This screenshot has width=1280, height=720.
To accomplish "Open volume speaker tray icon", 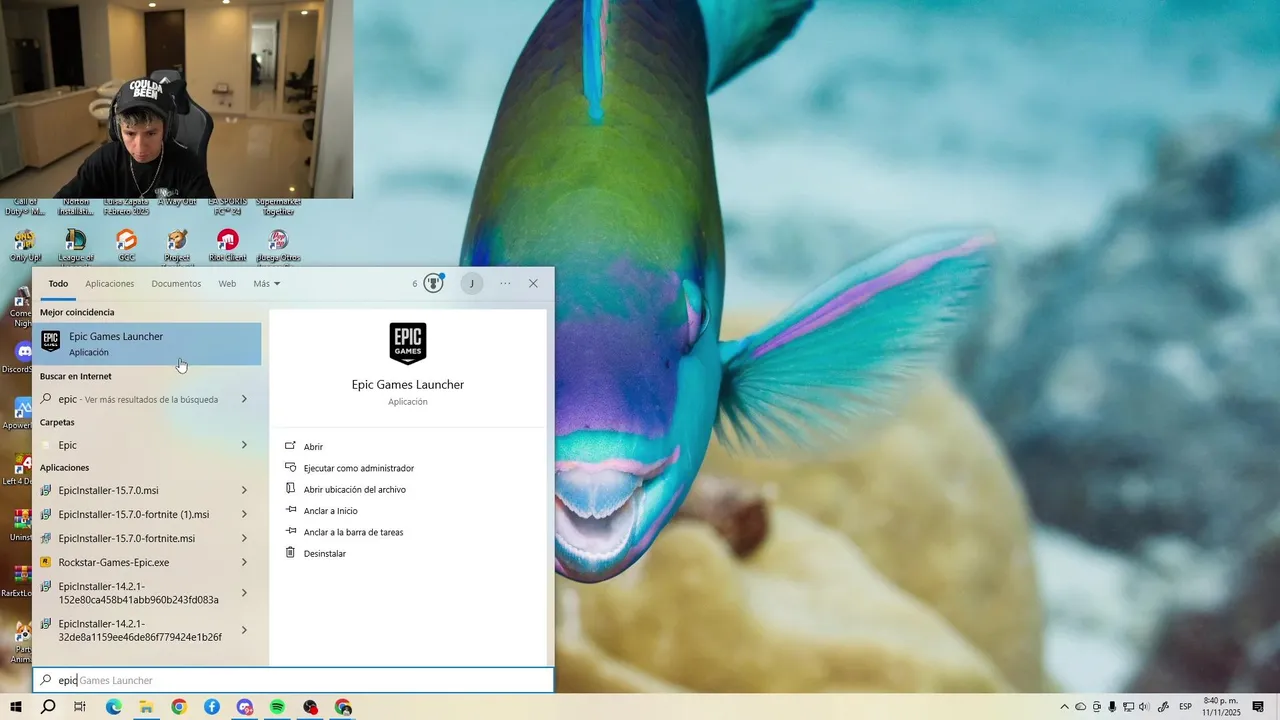I will coord(1144,707).
